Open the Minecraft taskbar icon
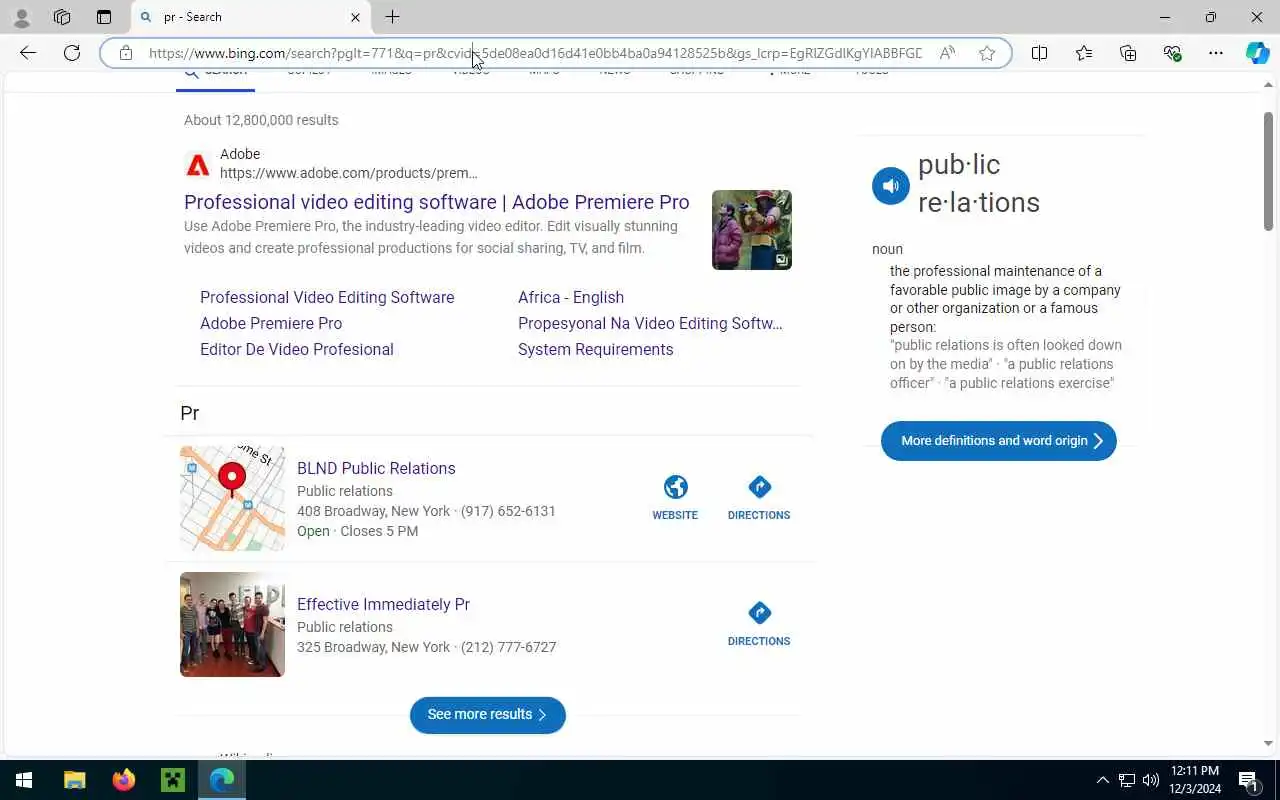Image resolution: width=1280 pixels, height=800 pixels. tap(173, 780)
